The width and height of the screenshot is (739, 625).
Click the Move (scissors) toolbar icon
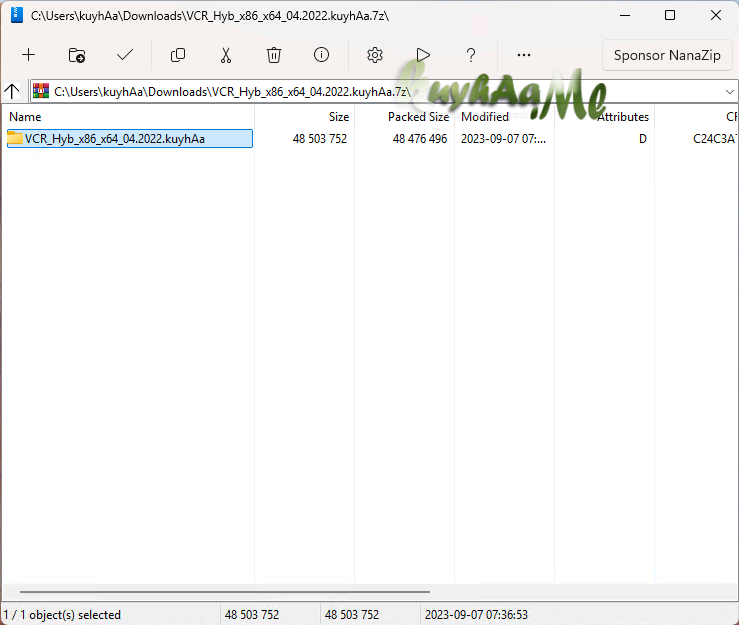tap(226, 55)
